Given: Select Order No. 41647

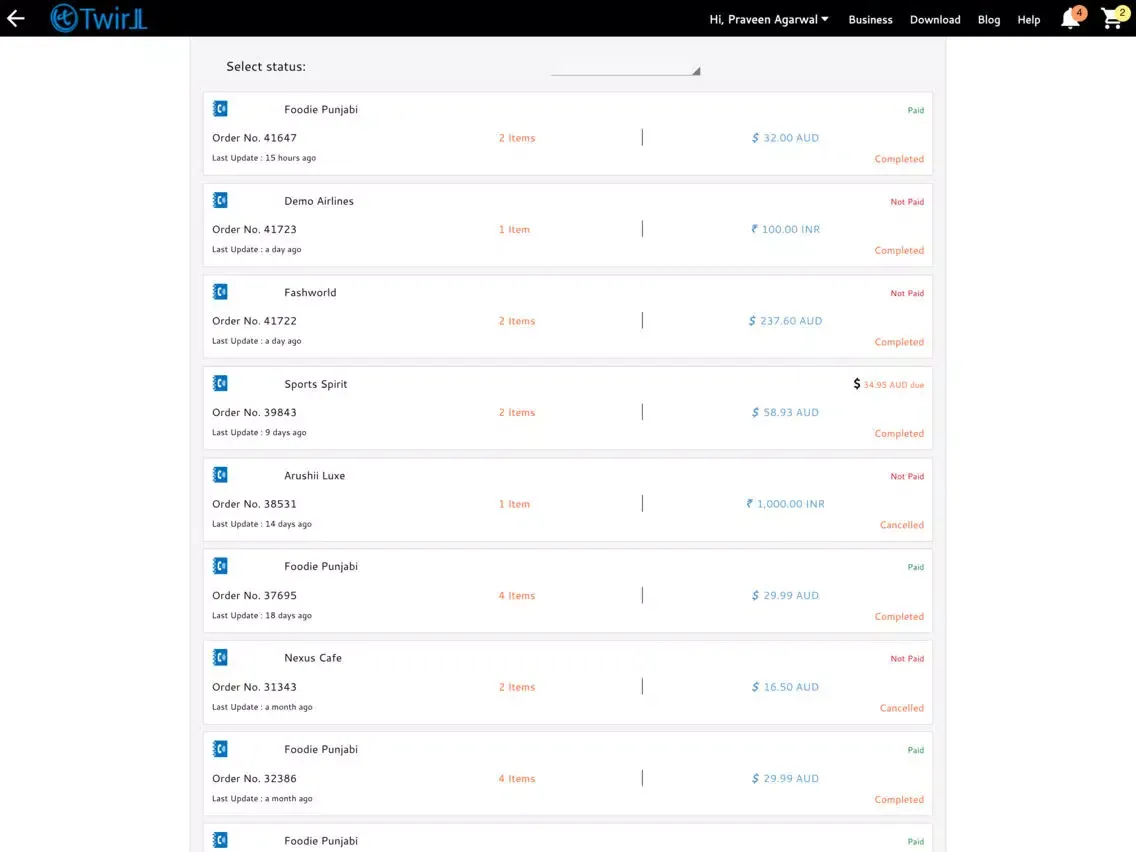Looking at the screenshot, I should coord(254,138).
